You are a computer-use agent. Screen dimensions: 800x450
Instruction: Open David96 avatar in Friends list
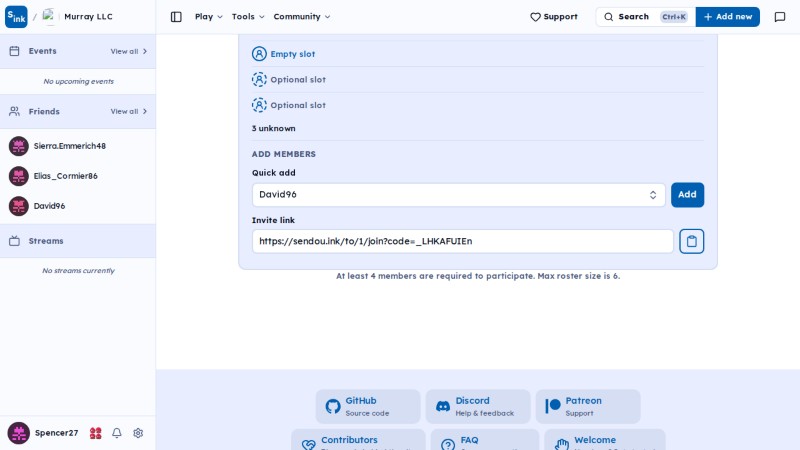(x=19, y=206)
